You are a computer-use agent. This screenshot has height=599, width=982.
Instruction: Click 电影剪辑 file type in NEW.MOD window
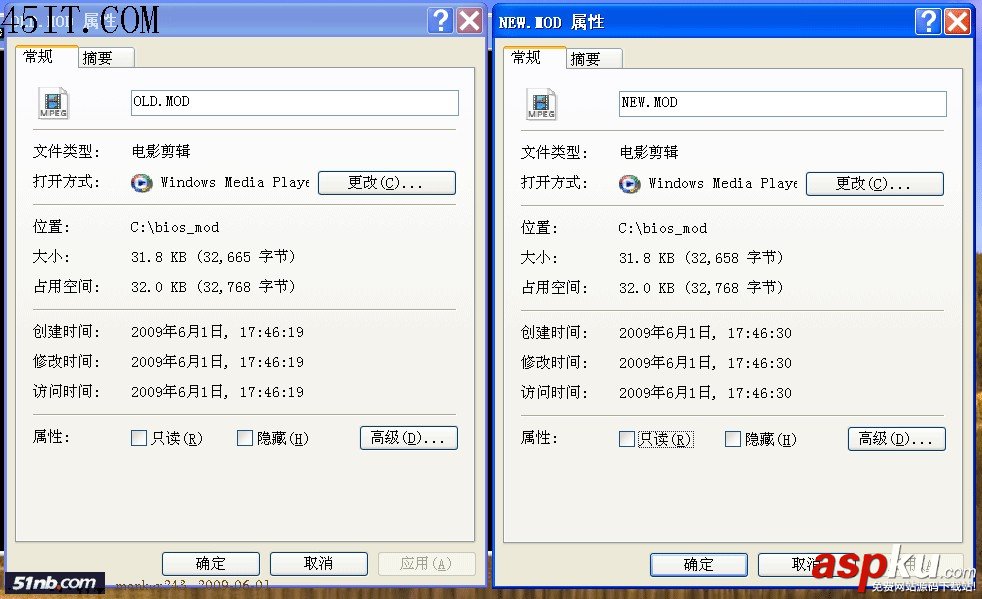click(649, 153)
